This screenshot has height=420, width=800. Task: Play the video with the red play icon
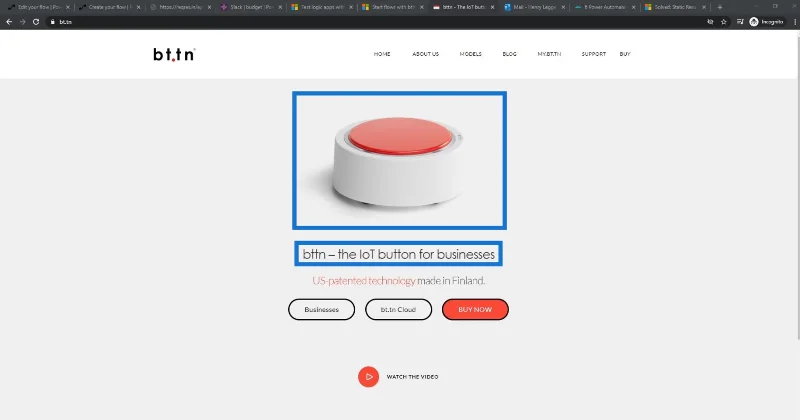click(368, 377)
